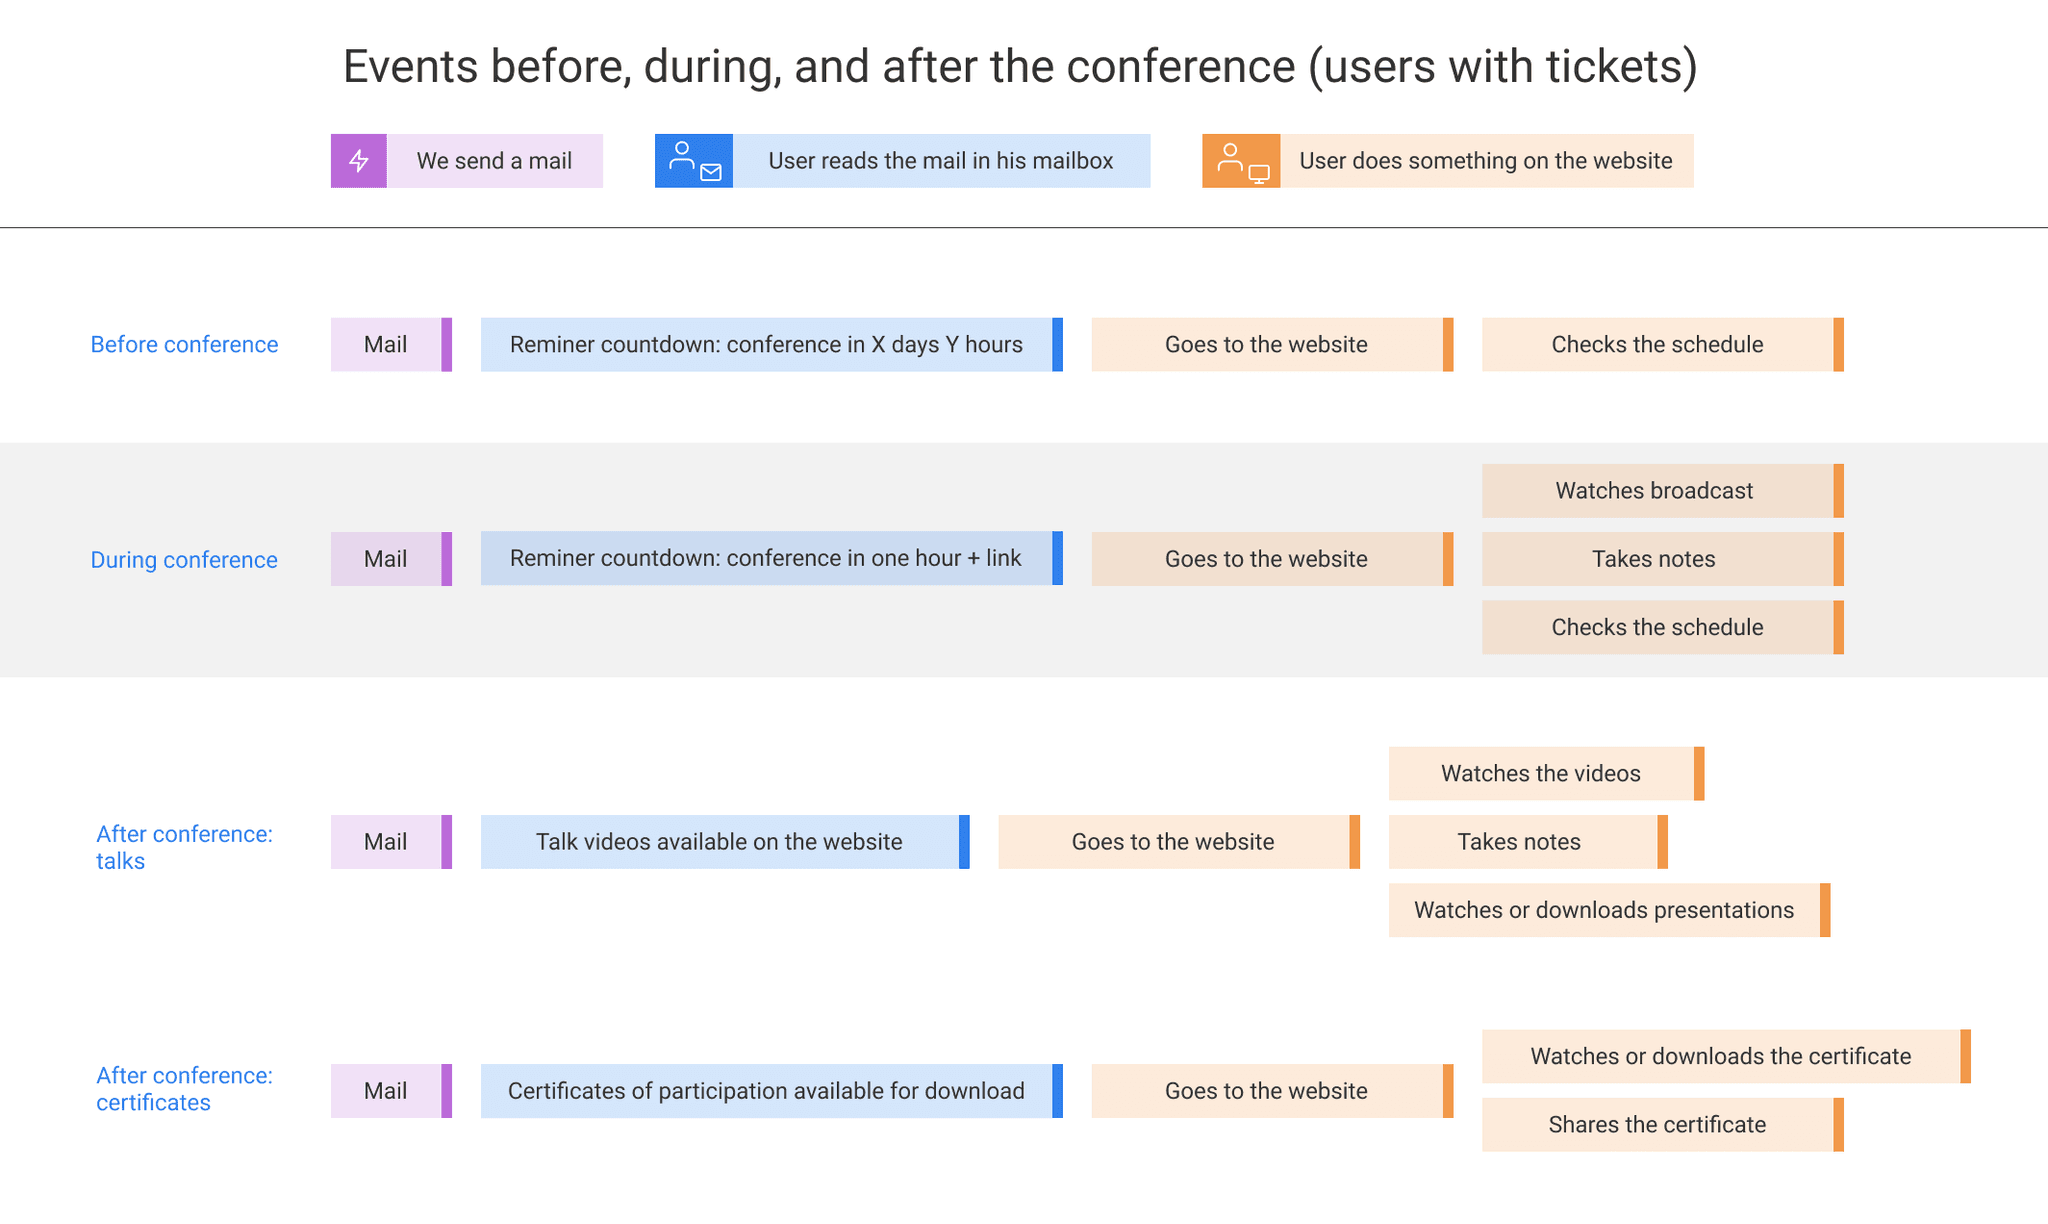
Task: Open the 'Before conference' row label
Action: pos(184,345)
